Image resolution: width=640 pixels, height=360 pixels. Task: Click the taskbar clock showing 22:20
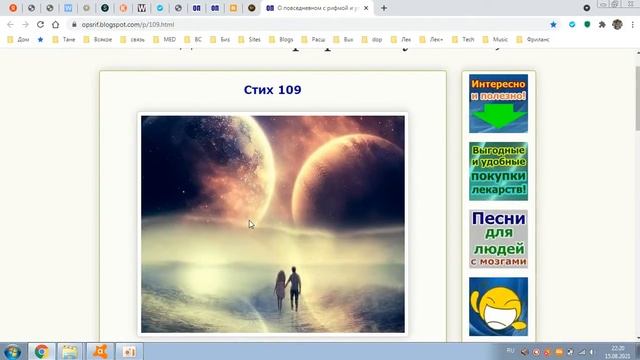click(x=617, y=352)
